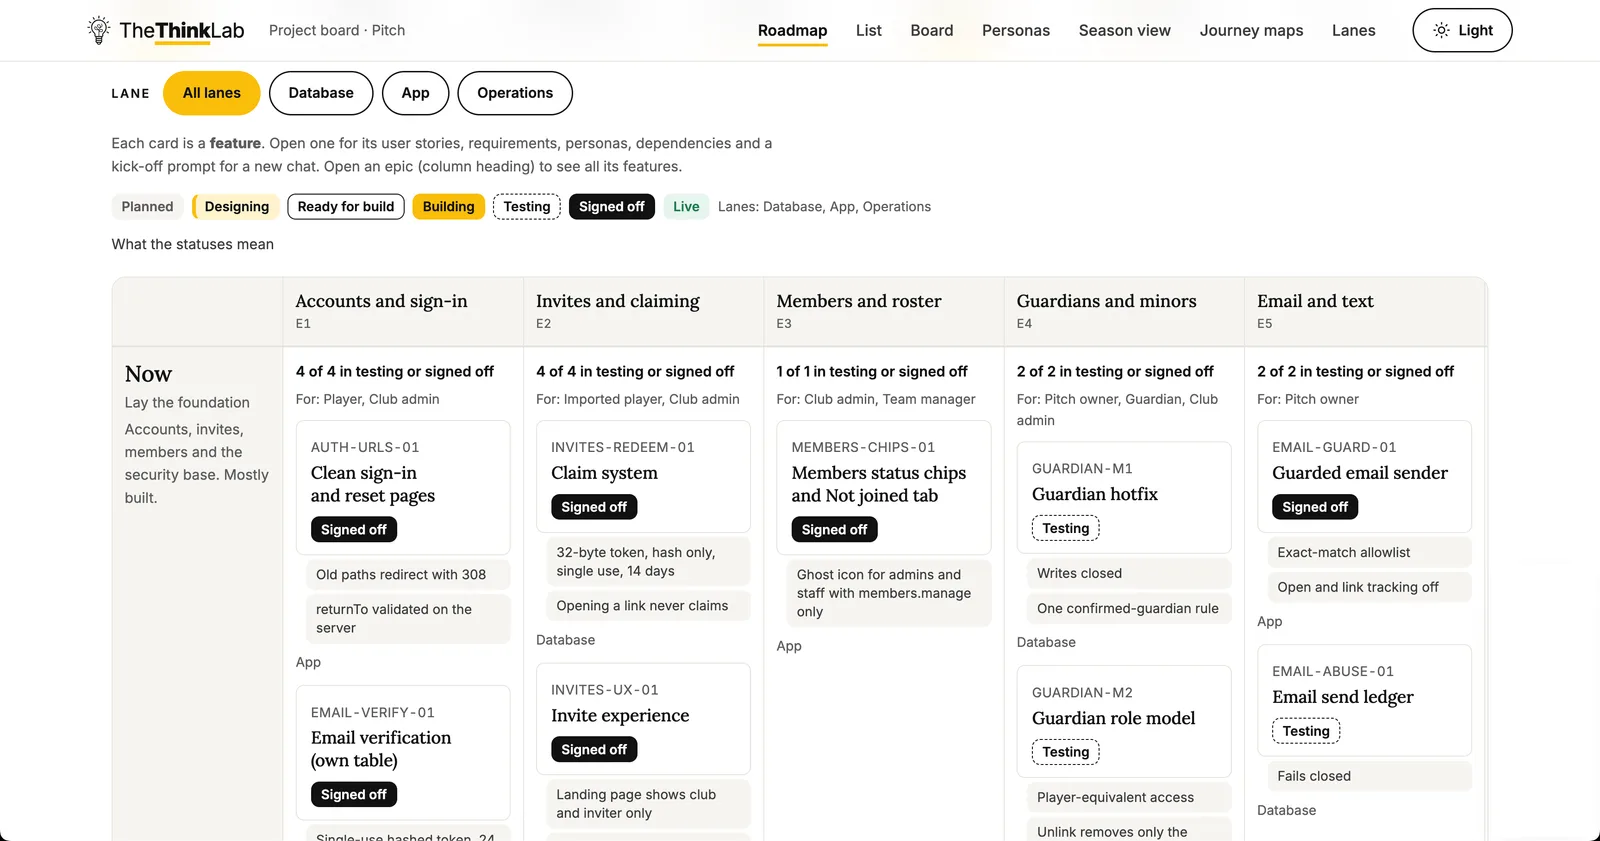This screenshot has height=841, width=1600.
Task: Filter by the App lane
Action: (415, 93)
